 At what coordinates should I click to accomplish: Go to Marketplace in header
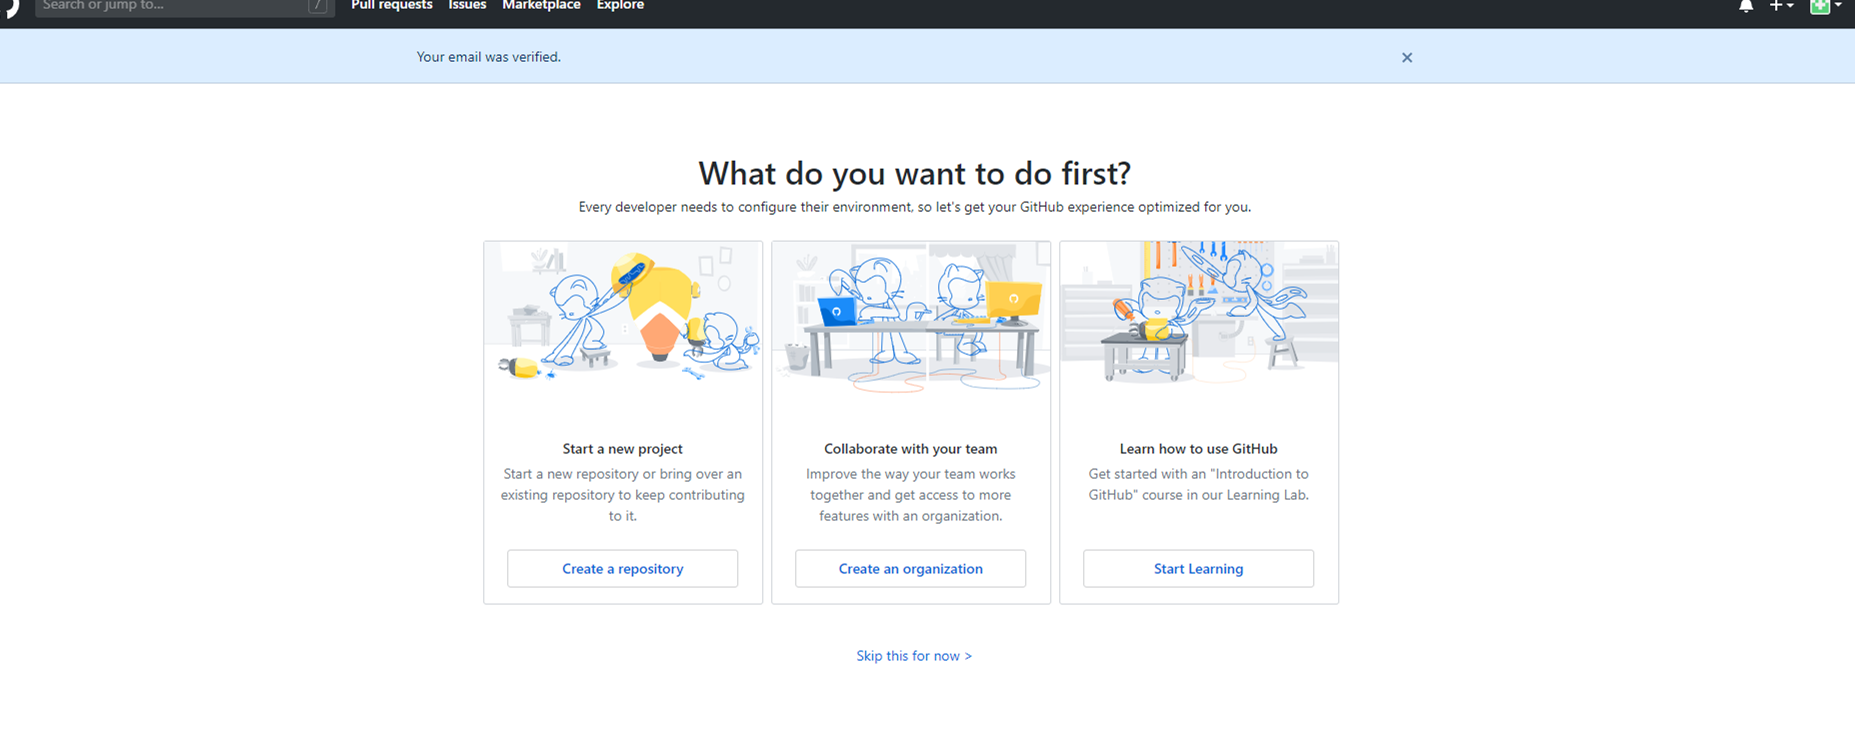[541, 6]
